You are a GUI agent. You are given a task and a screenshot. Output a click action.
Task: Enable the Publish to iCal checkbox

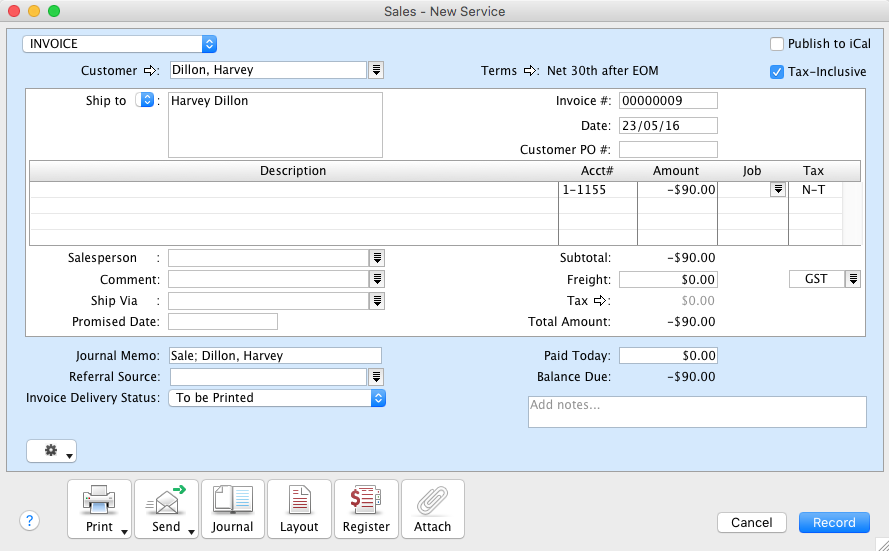tap(777, 44)
